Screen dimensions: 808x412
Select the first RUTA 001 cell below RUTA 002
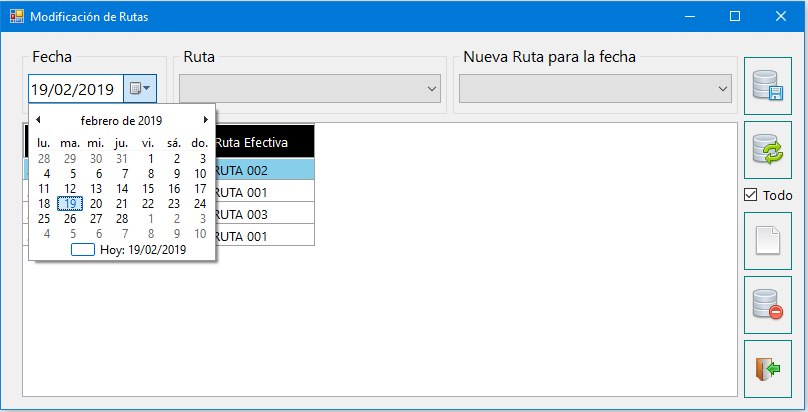click(265, 192)
